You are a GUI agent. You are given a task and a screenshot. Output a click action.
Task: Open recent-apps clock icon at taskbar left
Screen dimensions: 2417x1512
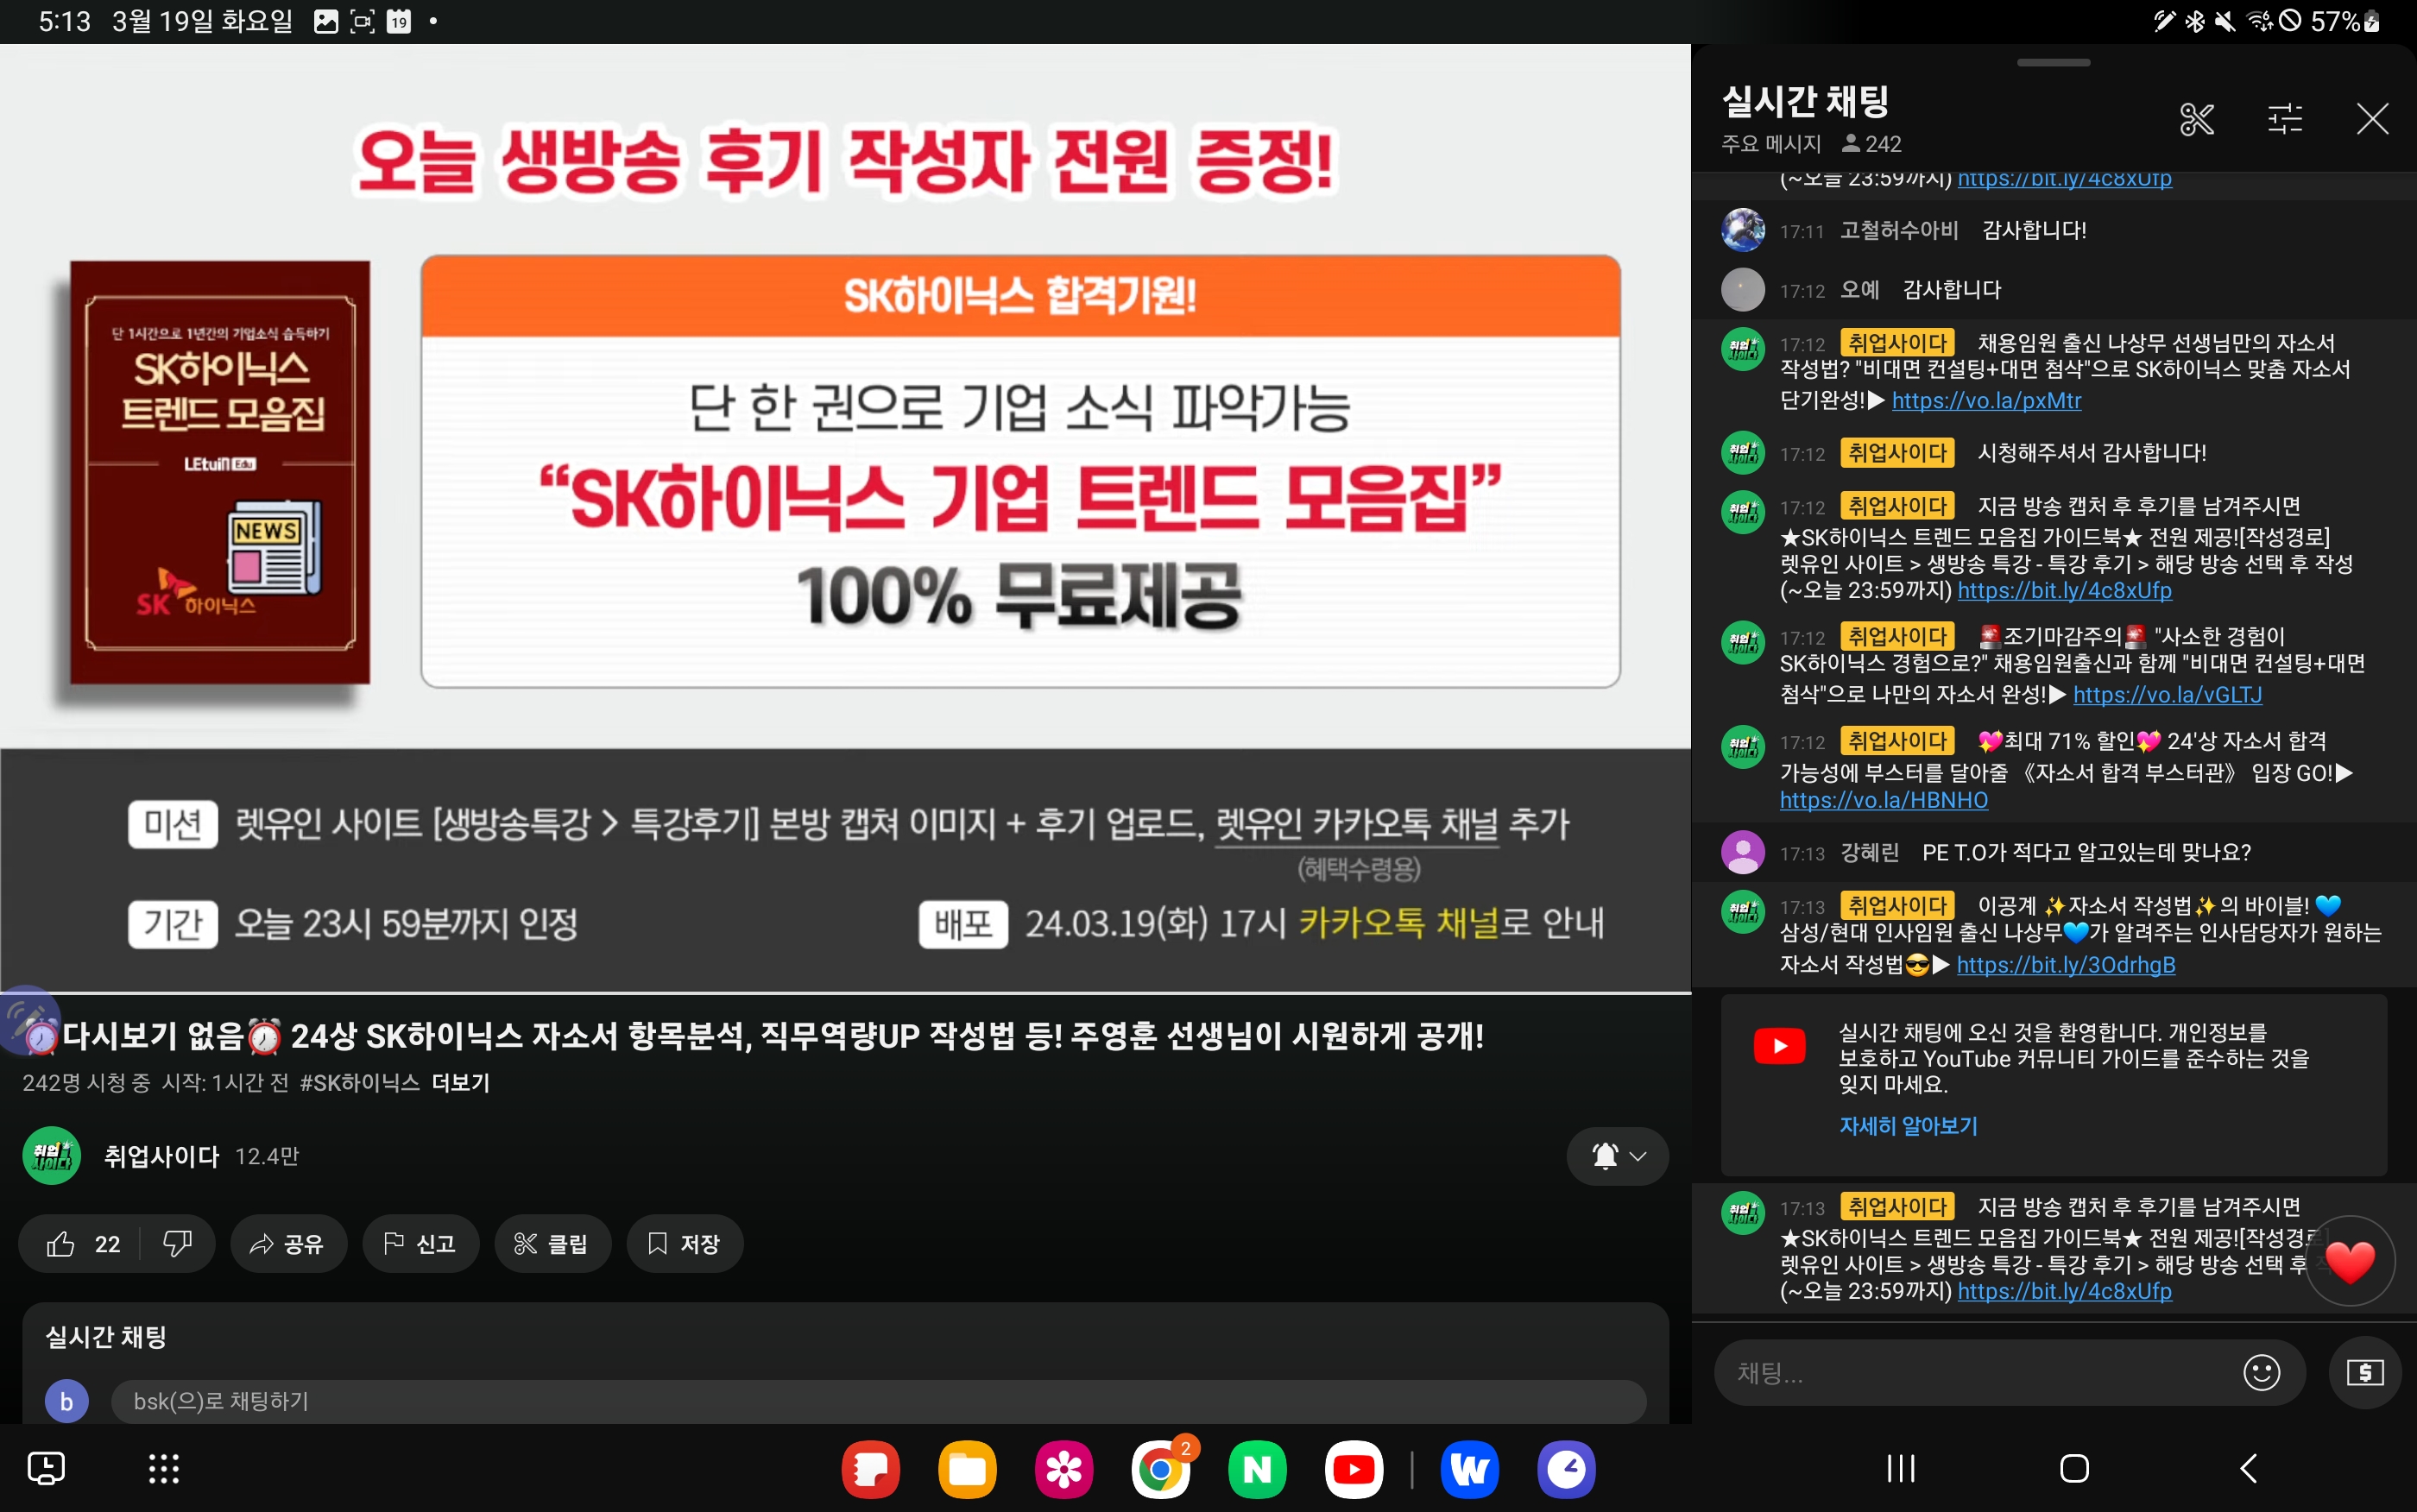[46, 1469]
